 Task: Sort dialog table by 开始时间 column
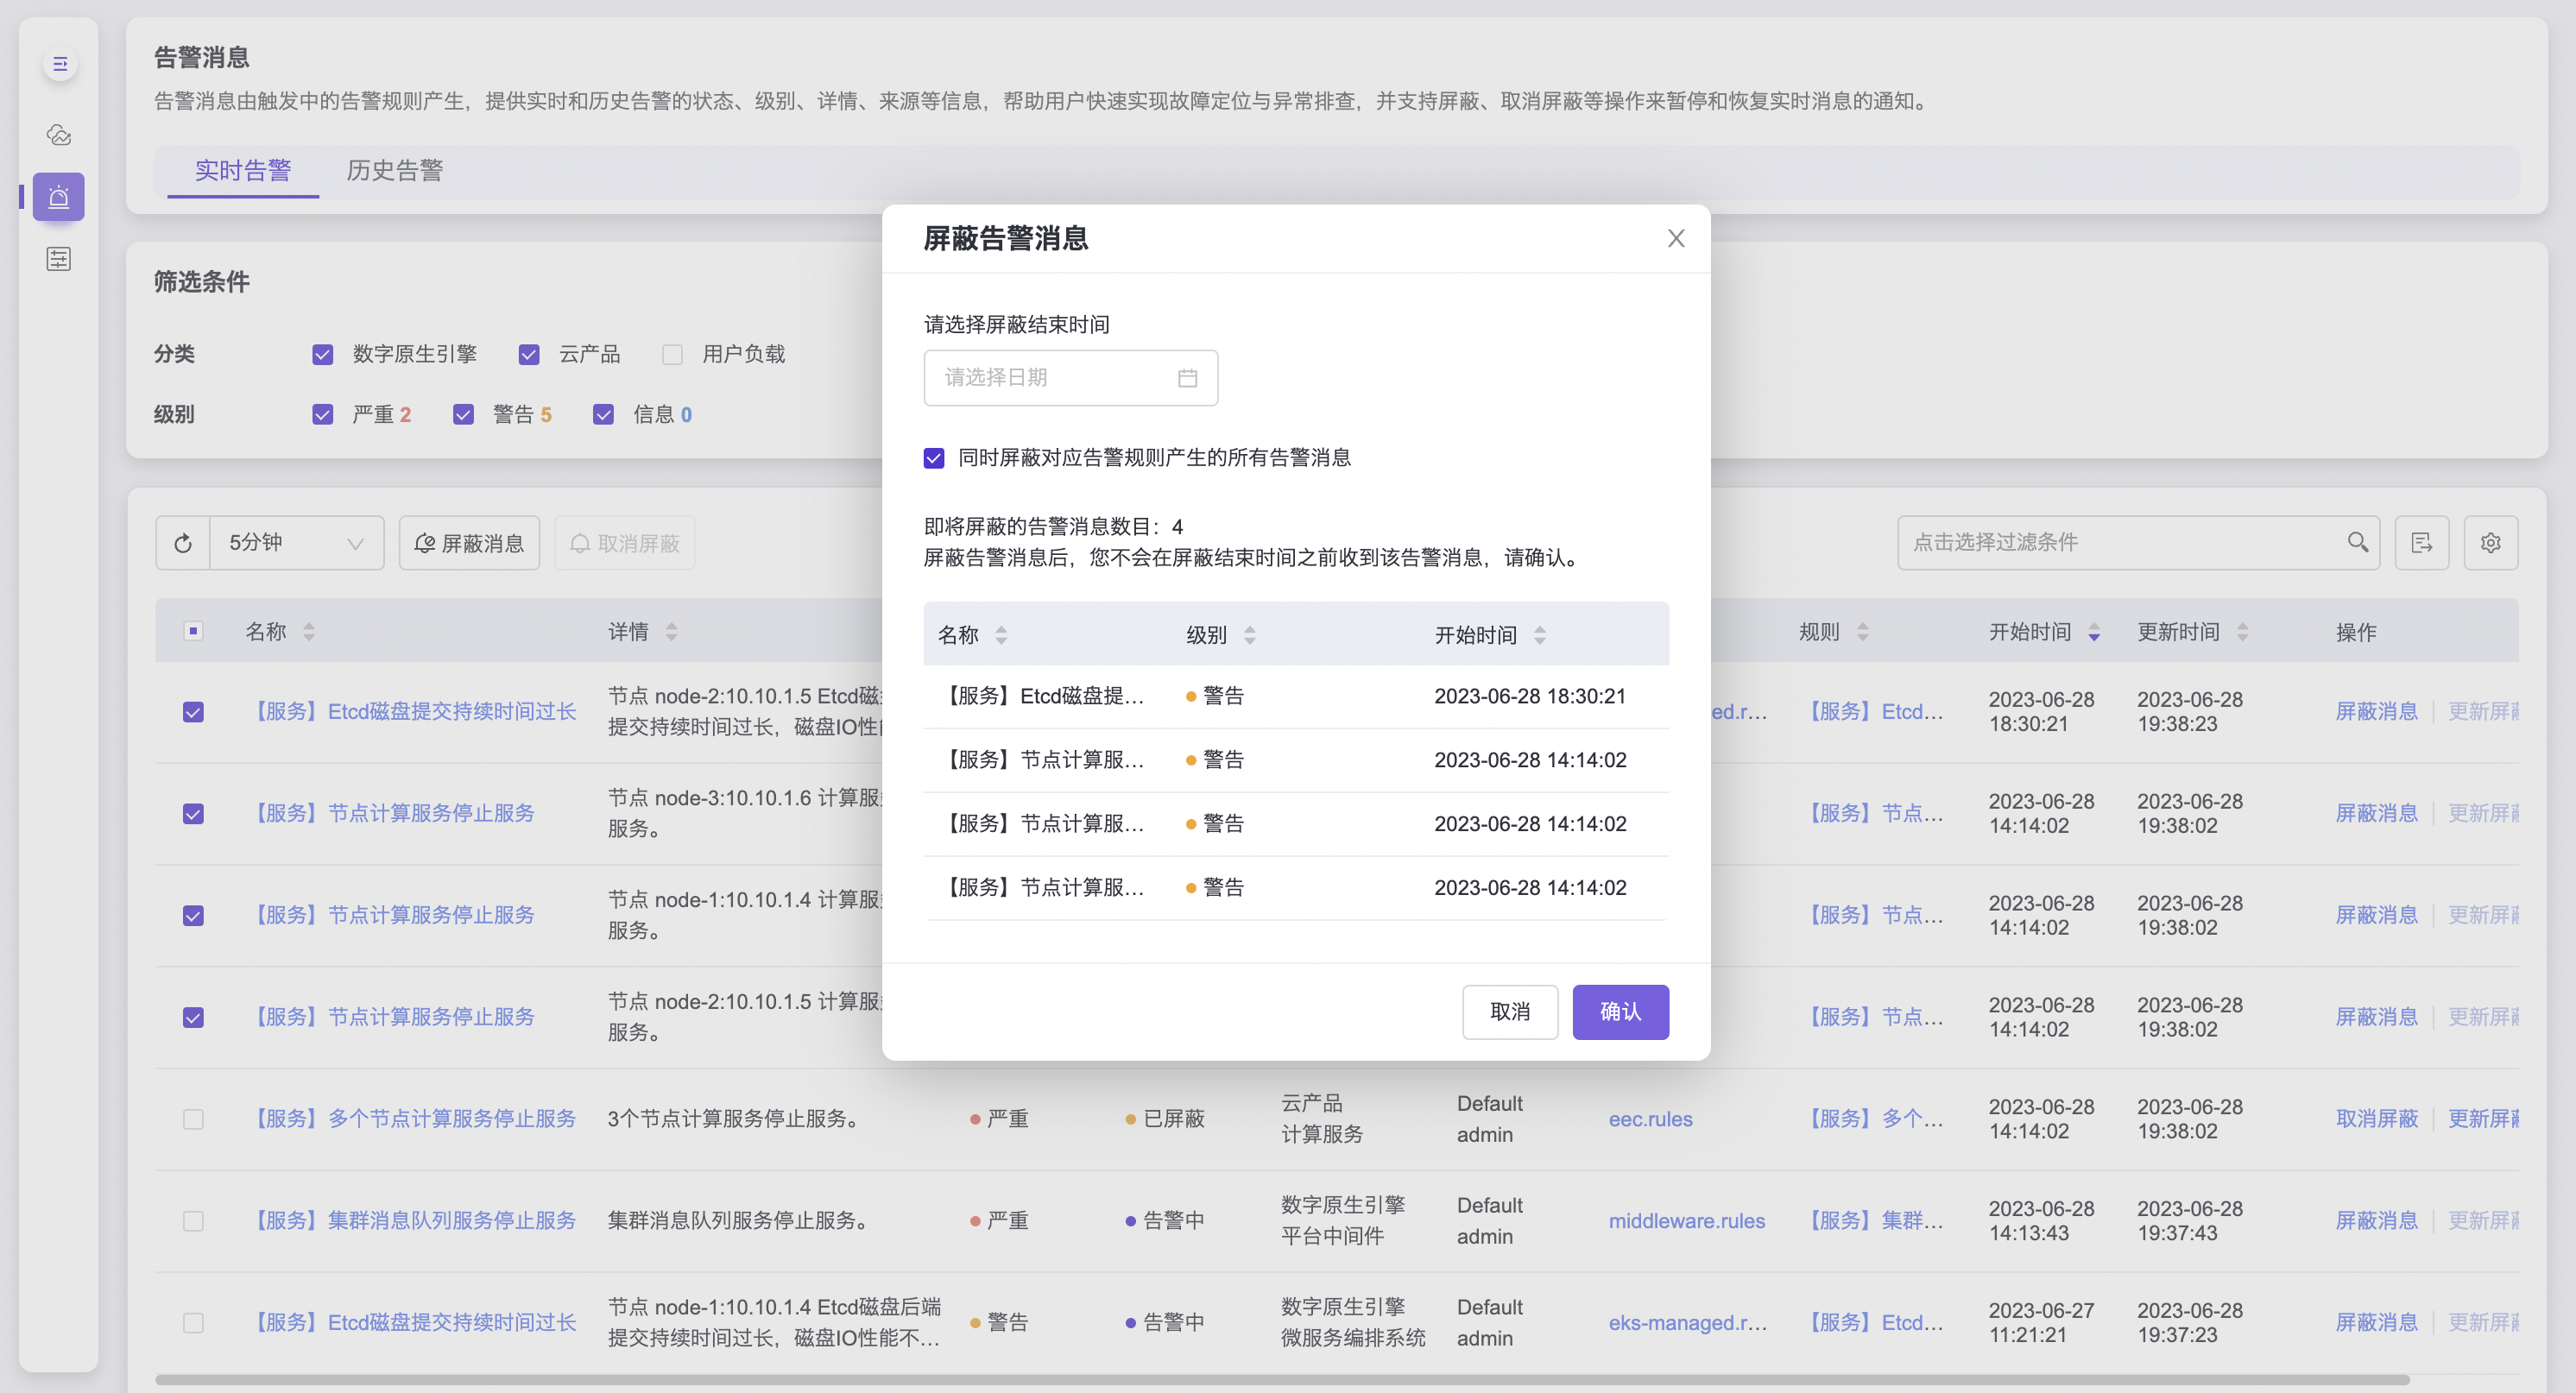point(1539,635)
